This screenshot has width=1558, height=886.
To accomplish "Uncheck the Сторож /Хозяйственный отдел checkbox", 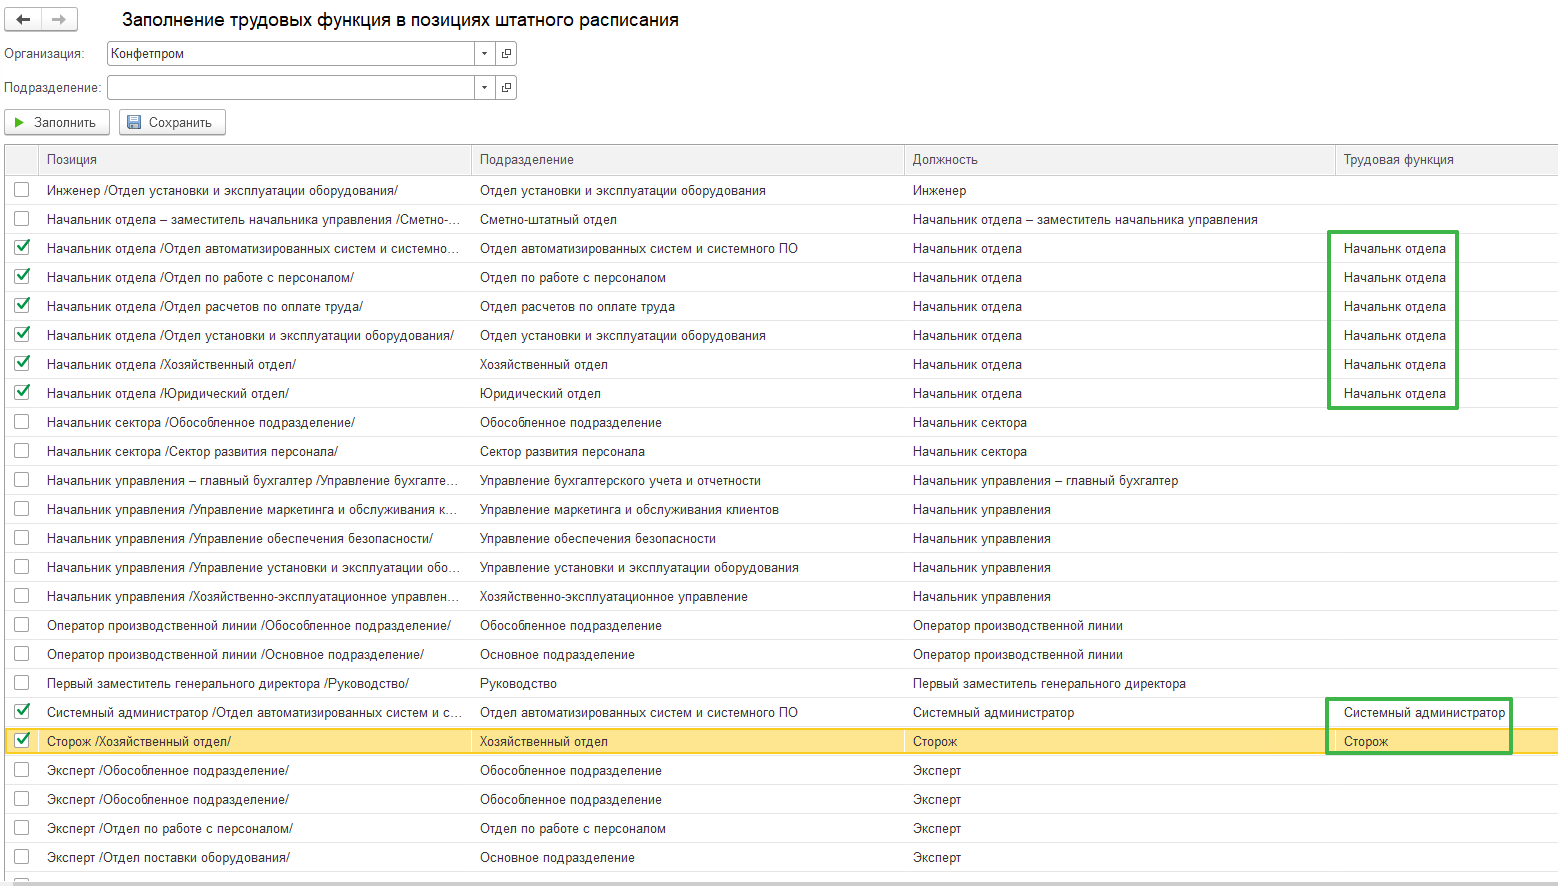I will [22, 741].
